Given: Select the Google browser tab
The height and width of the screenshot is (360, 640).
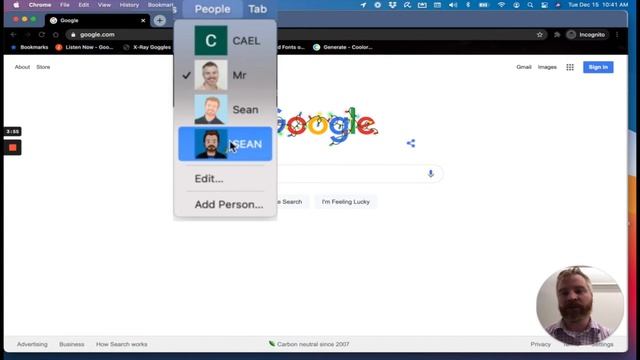Looking at the screenshot, I should tap(98, 20).
